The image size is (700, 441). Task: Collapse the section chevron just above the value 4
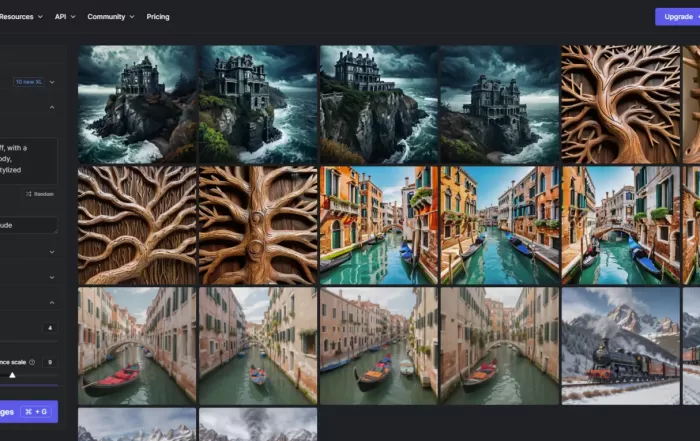[52, 303]
